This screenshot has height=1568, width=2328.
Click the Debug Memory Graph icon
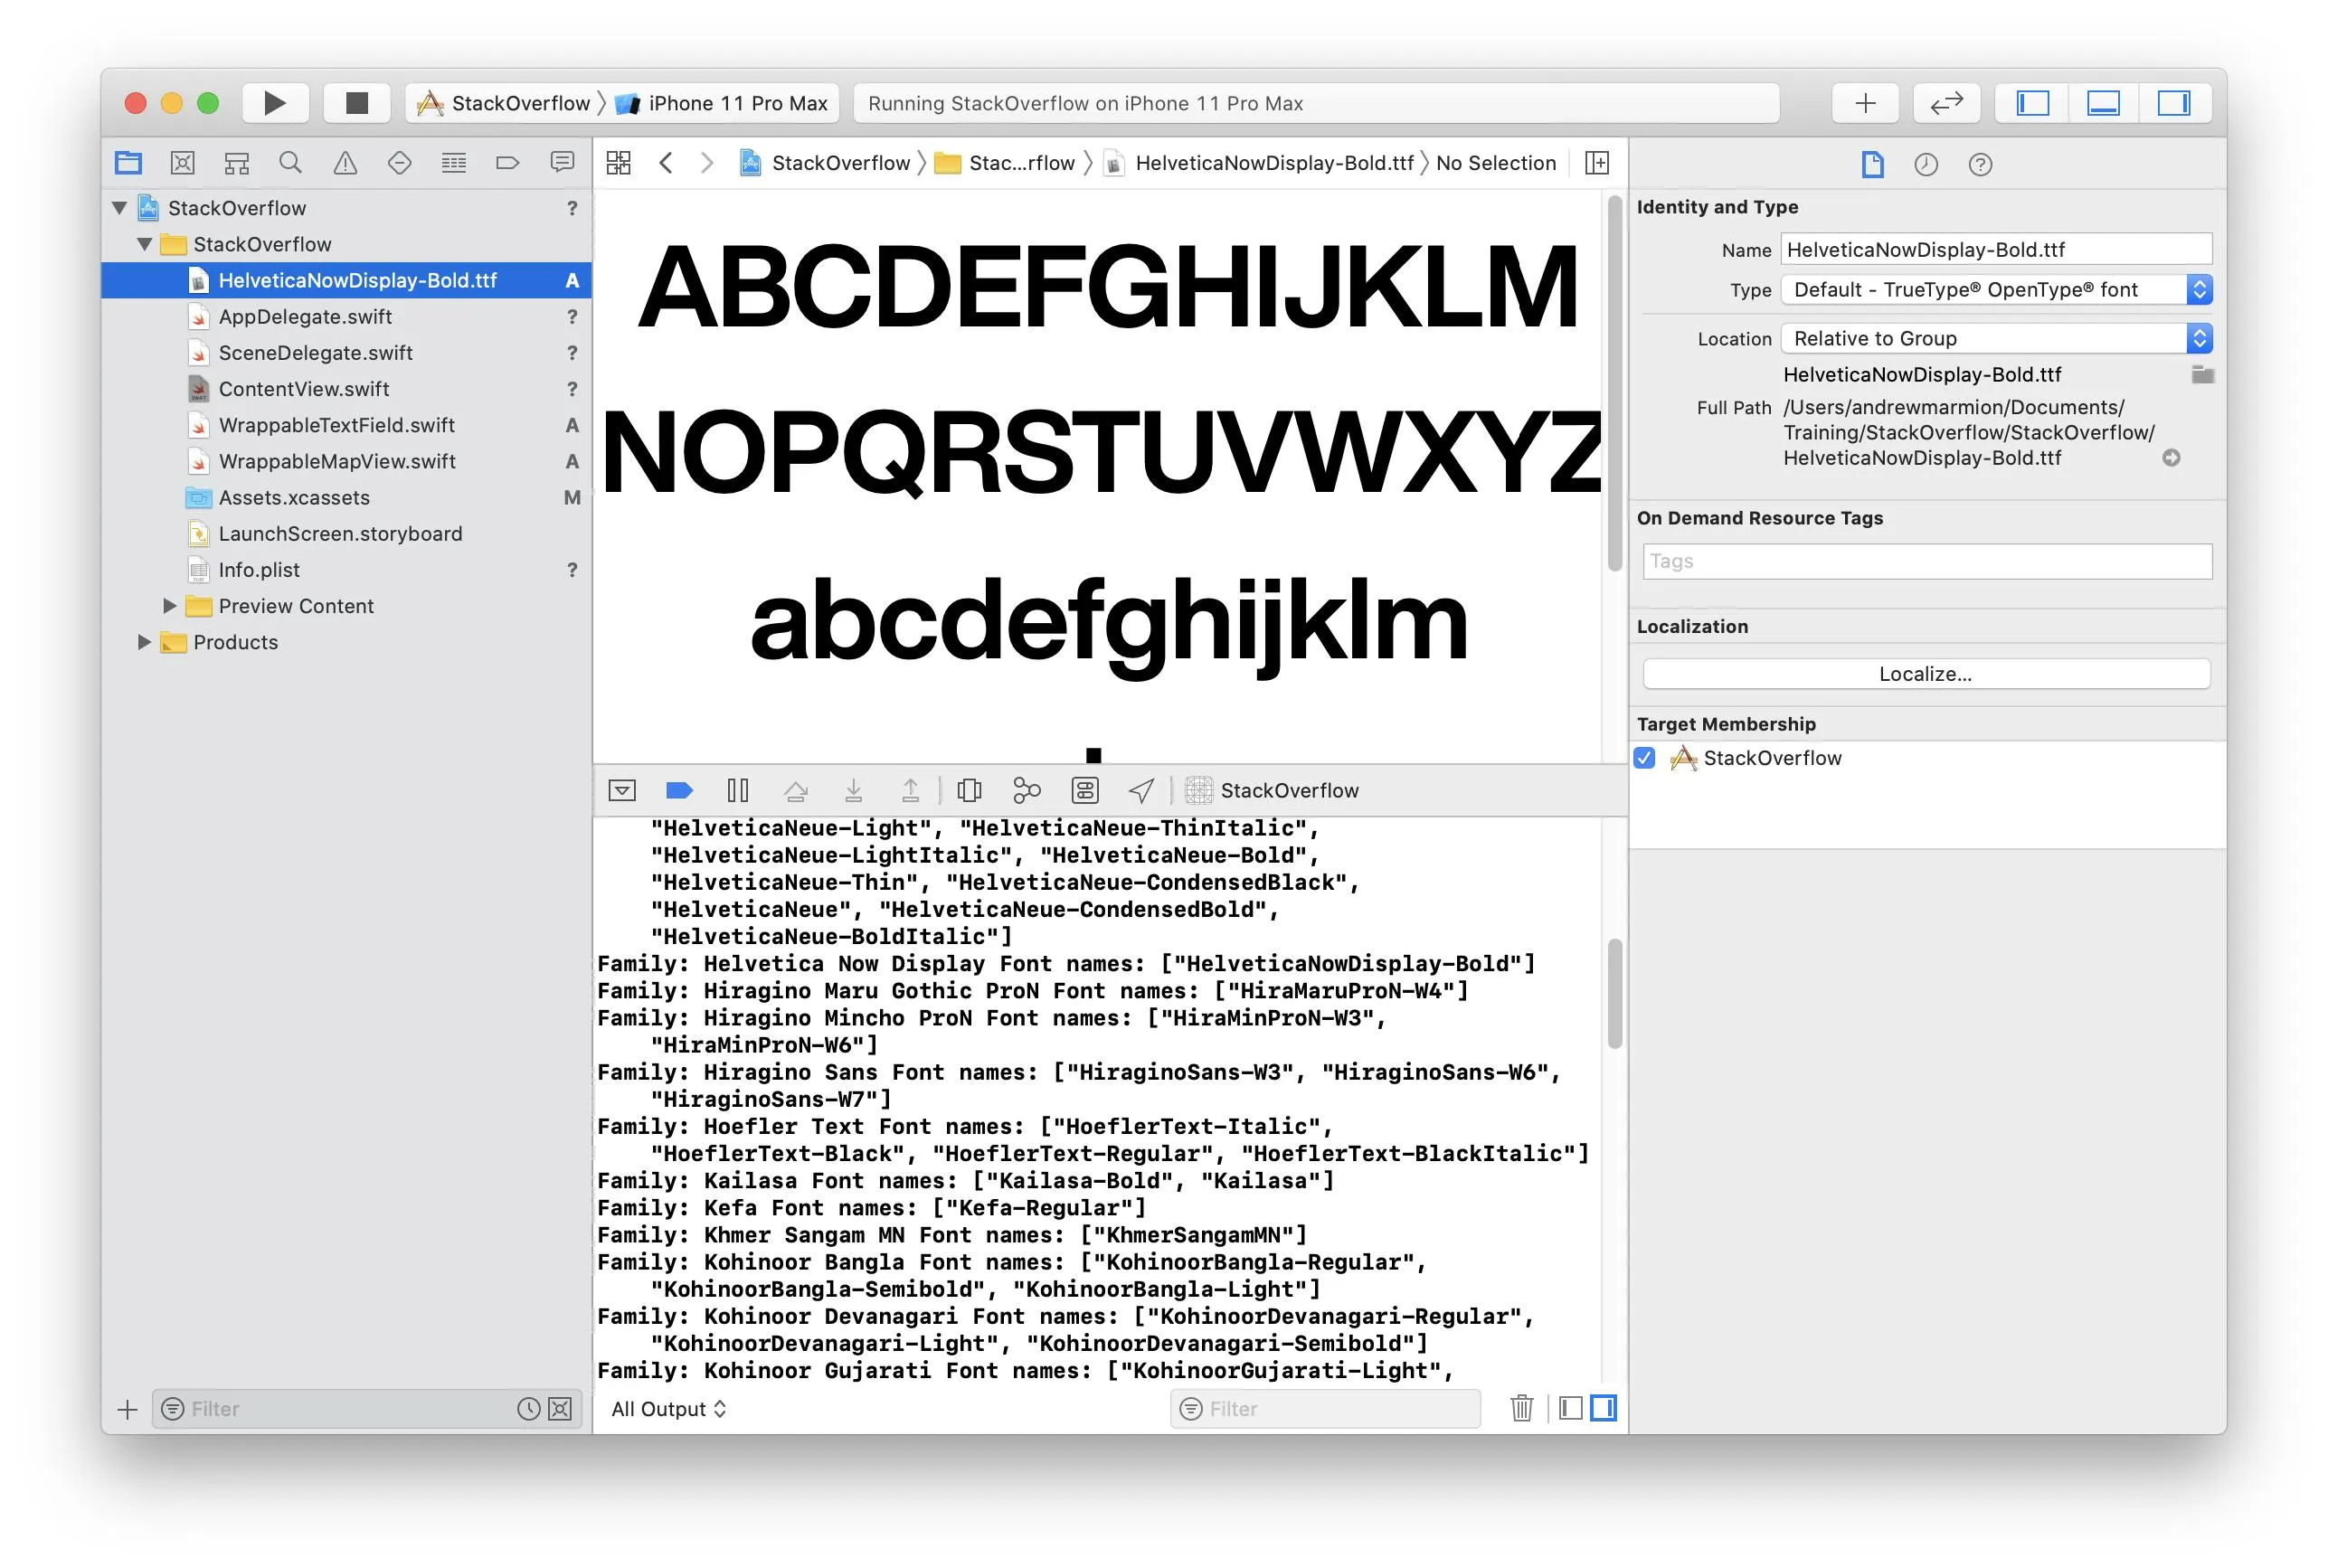pos(1027,791)
